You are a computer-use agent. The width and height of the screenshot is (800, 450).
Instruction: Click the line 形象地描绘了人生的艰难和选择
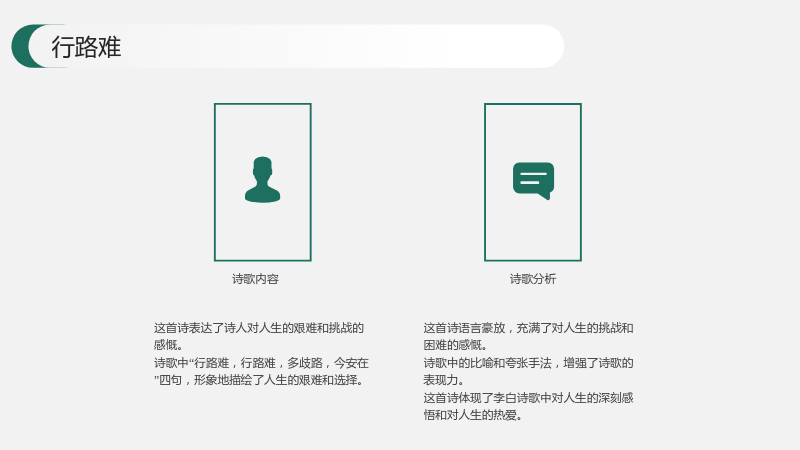[x=260, y=380]
